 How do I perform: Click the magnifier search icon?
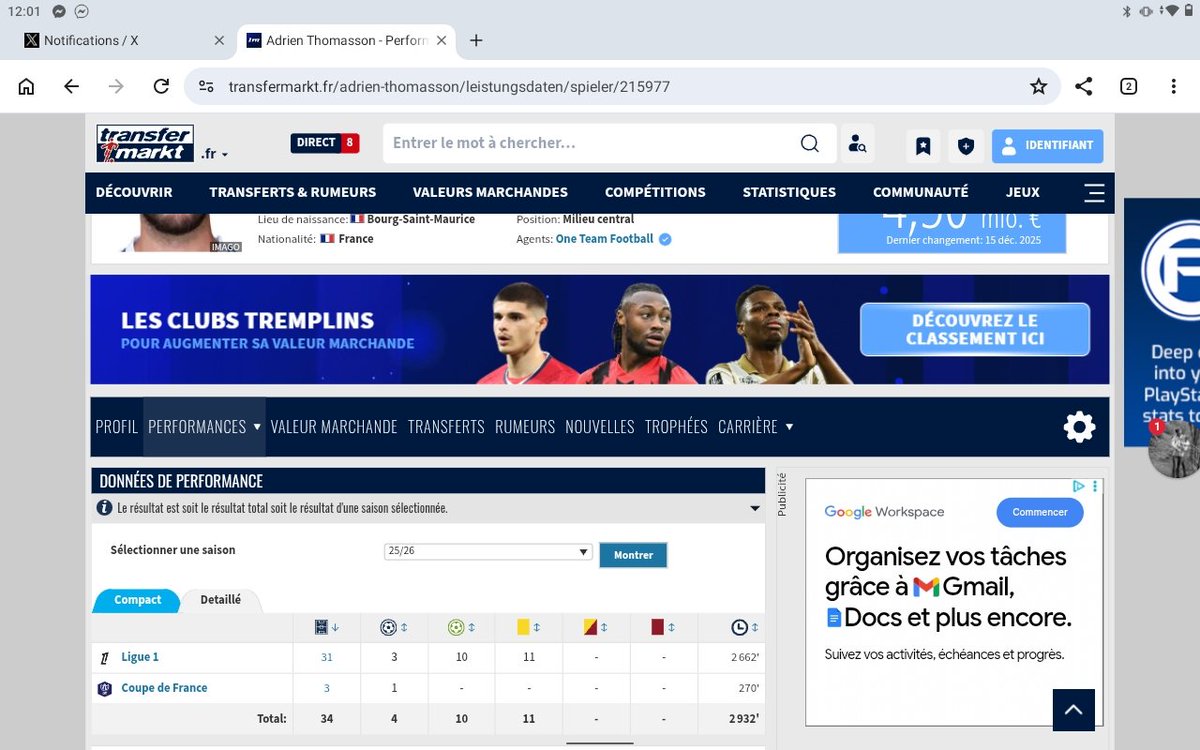coord(810,143)
